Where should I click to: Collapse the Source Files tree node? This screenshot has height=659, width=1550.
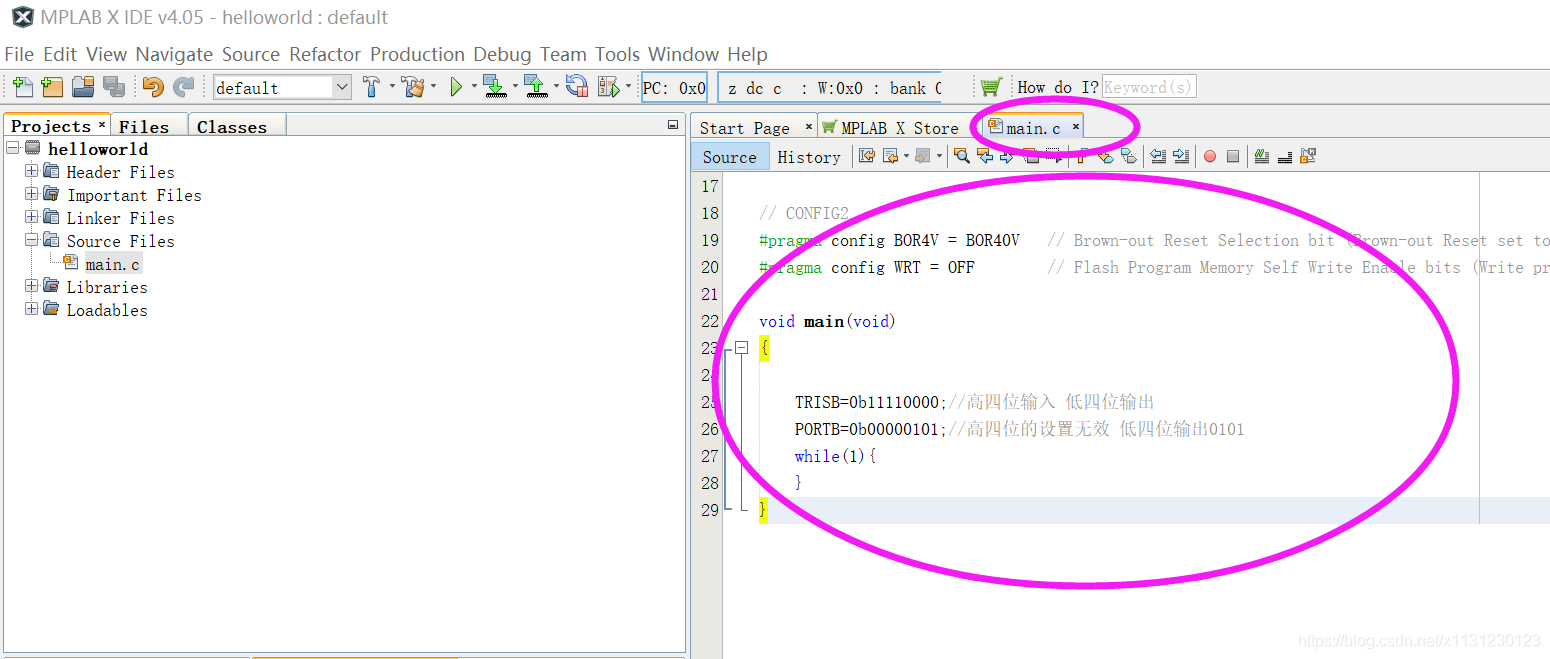point(32,240)
